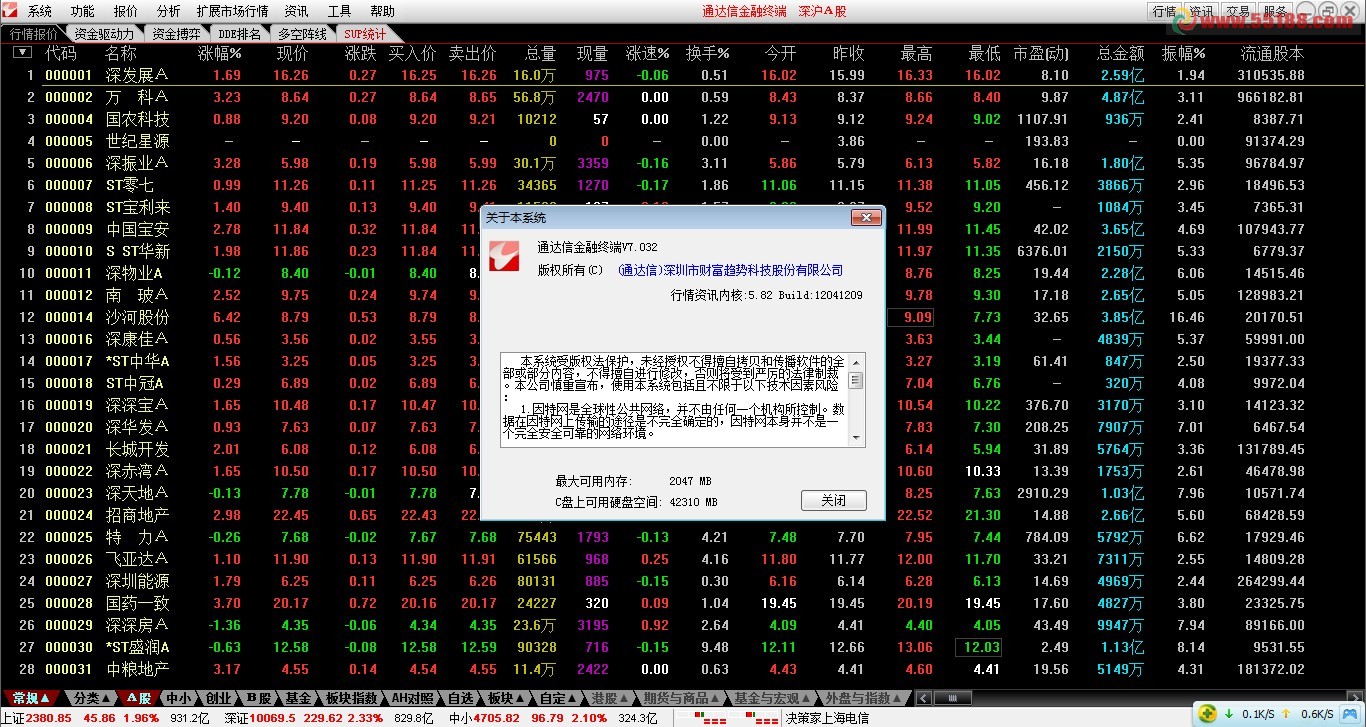The height and width of the screenshot is (727, 1366).
Task: Sort by the 市盈(动) column header
Action: 1041,53
